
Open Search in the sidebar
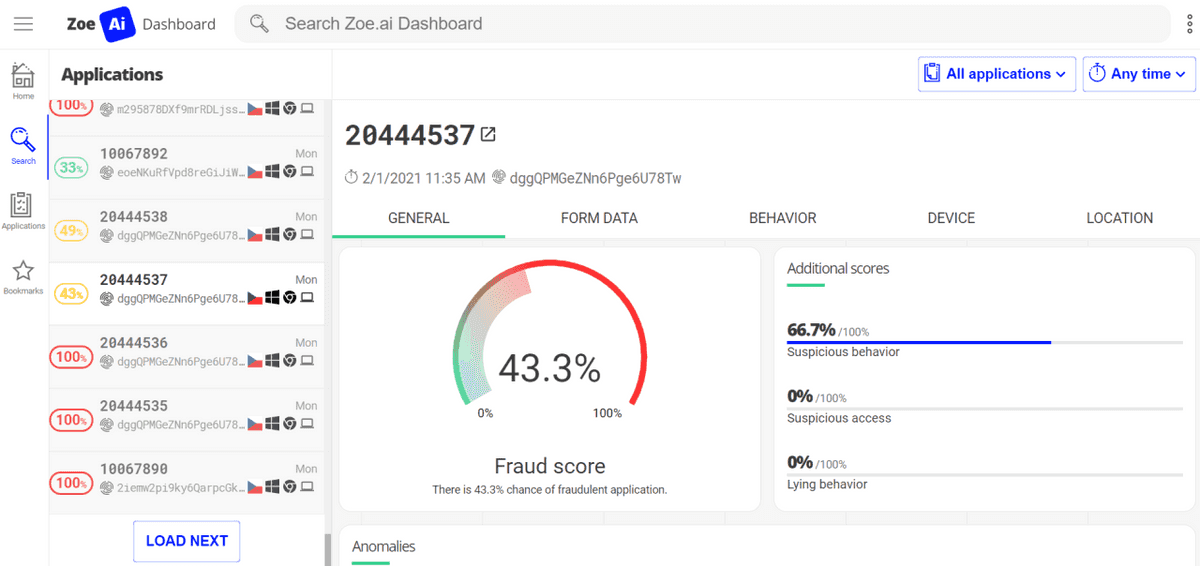tap(23, 146)
